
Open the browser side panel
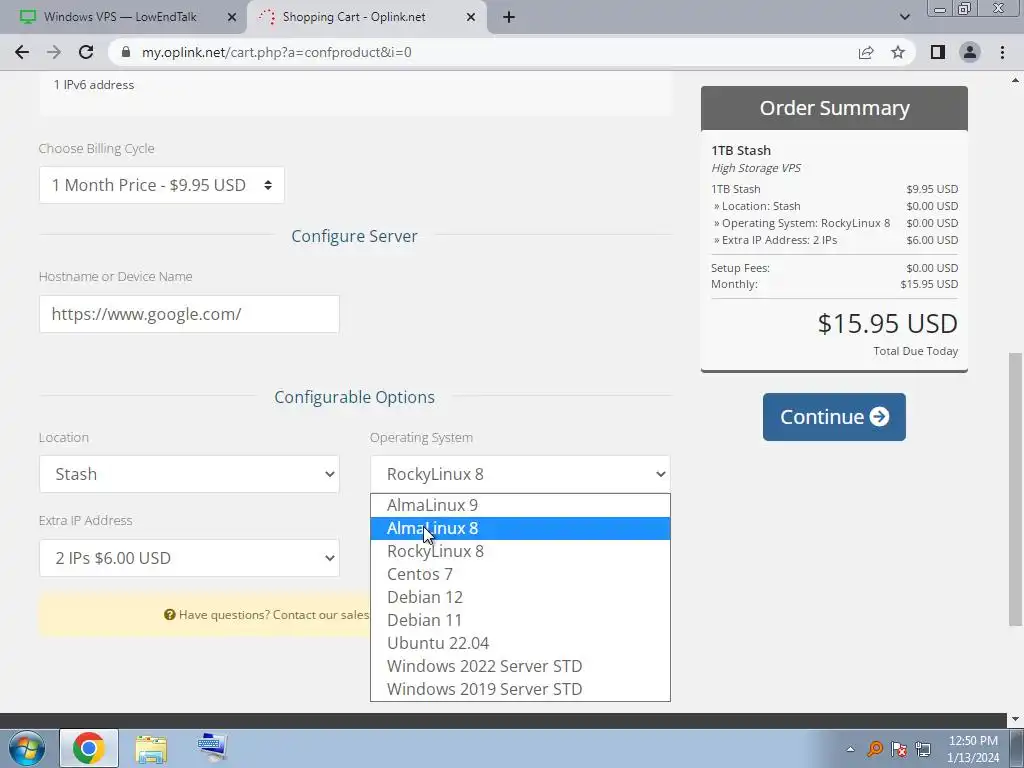pyautogui.click(x=938, y=52)
